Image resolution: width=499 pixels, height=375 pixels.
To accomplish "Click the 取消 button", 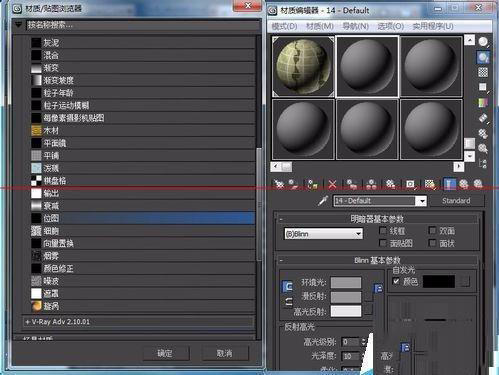I will [x=224, y=353].
